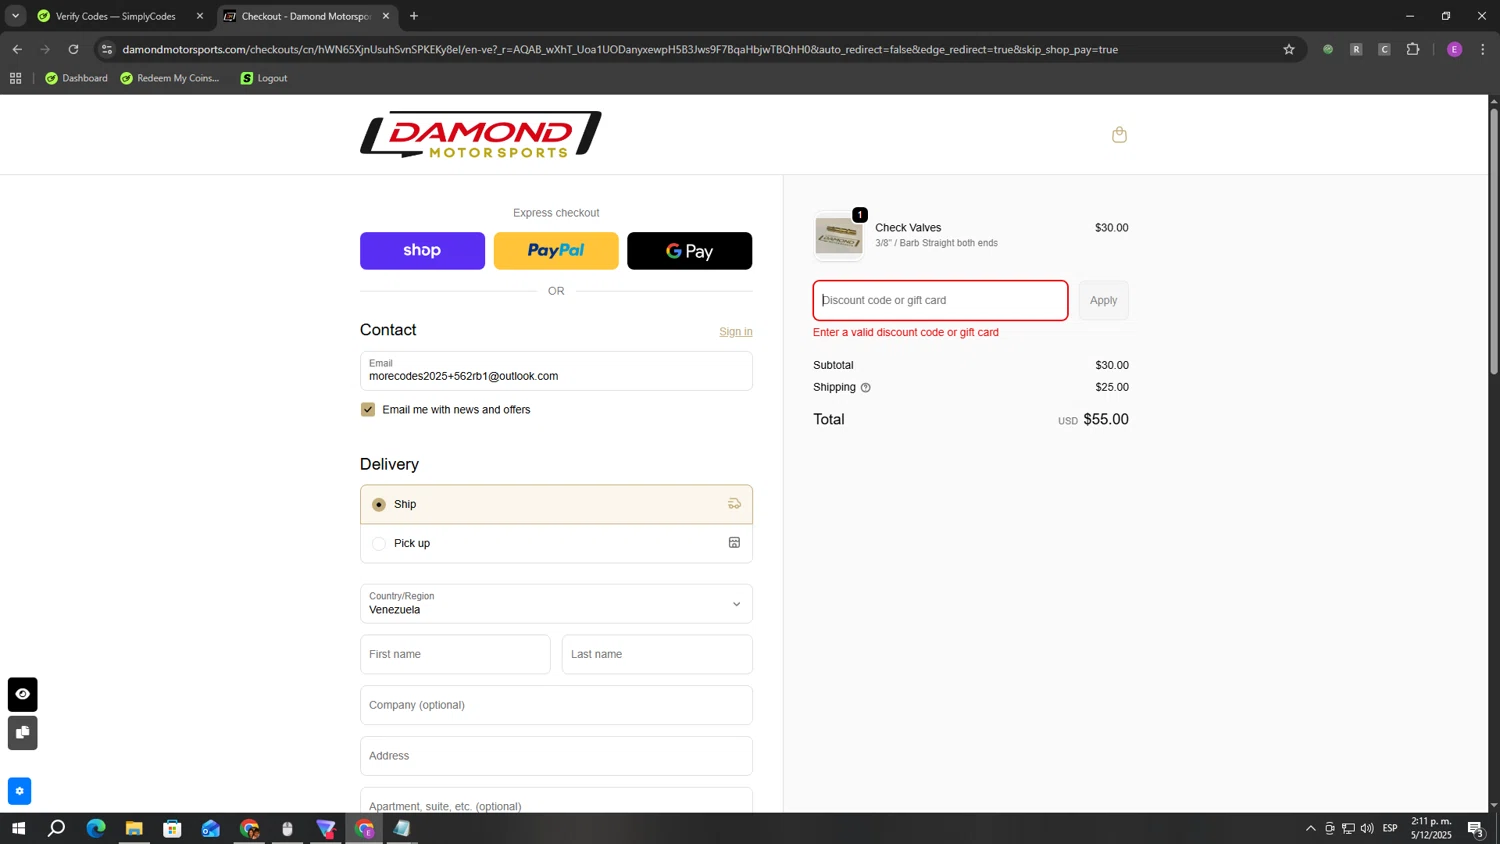The width and height of the screenshot is (1500, 844).
Task: Open taskbar search
Action: (x=57, y=828)
